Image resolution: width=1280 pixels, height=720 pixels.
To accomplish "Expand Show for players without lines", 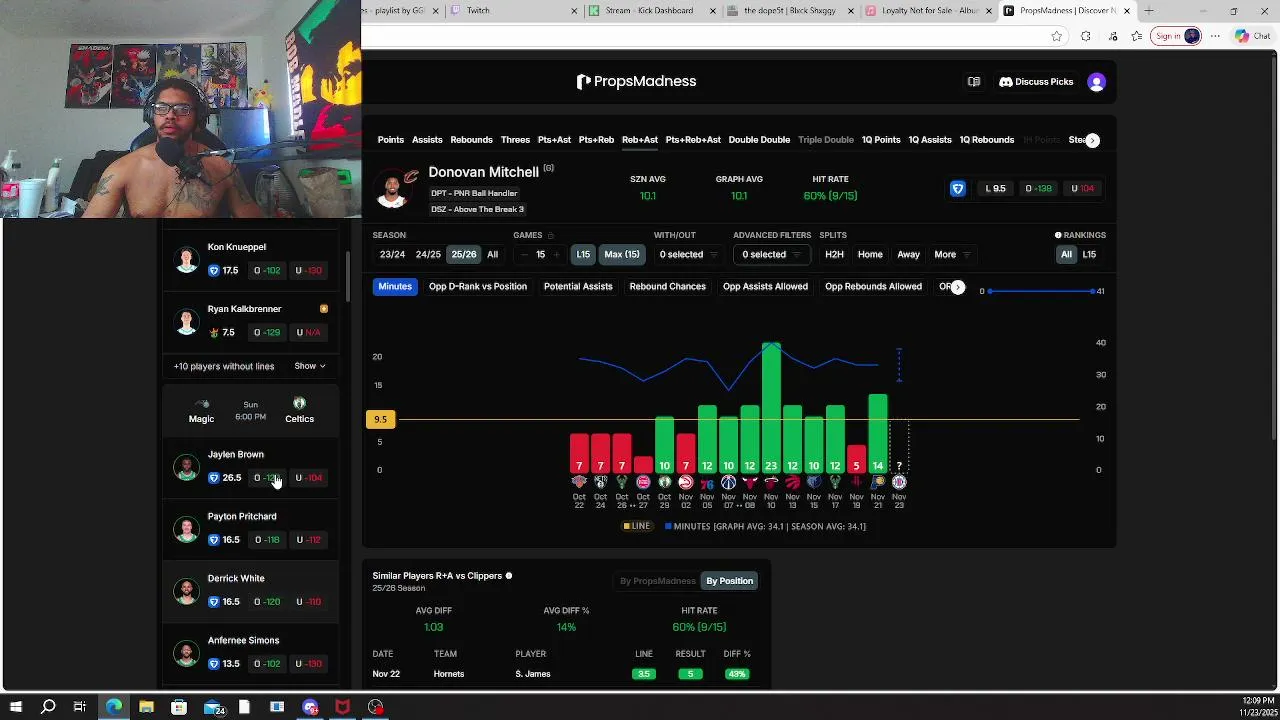I will click(x=309, y=366).
